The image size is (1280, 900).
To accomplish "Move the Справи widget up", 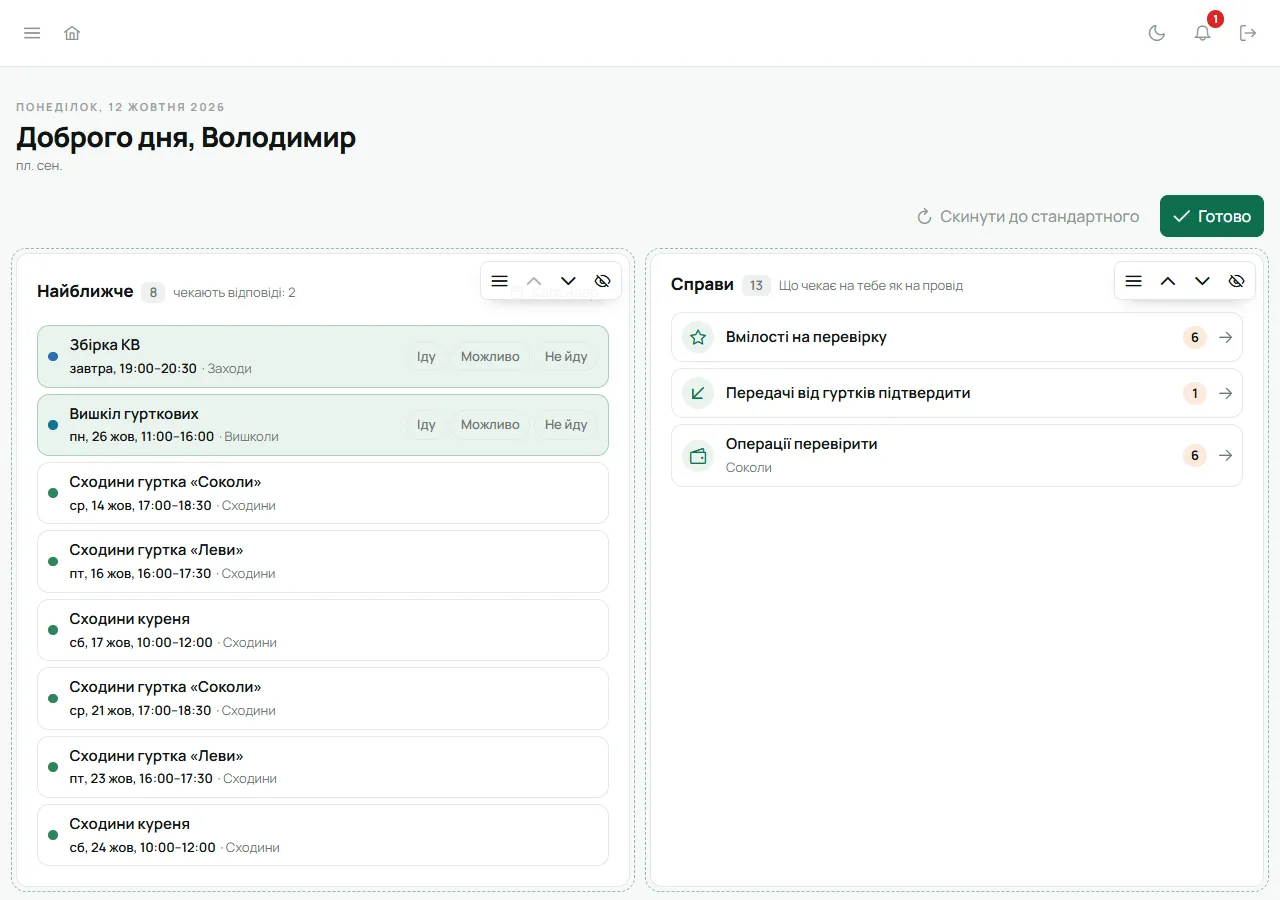I will [x=1168, y=281].
